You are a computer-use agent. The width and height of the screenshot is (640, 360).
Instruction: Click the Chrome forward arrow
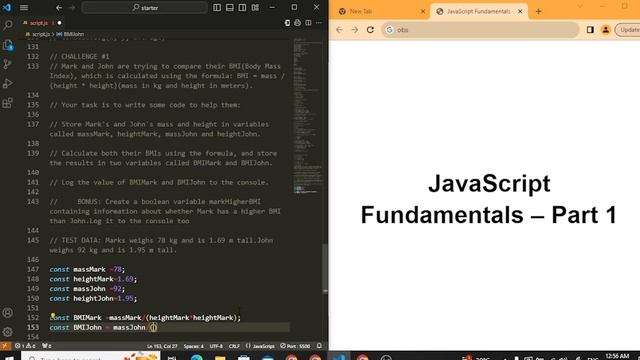coord(355,30)
